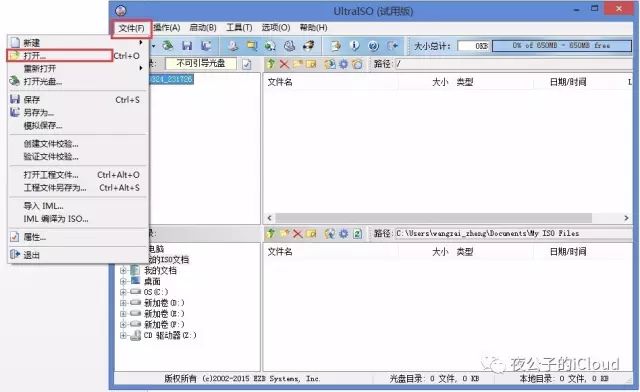Expand the 我的文档 tree node
This screenshot has height=392, width=640.
coord(123,270)
